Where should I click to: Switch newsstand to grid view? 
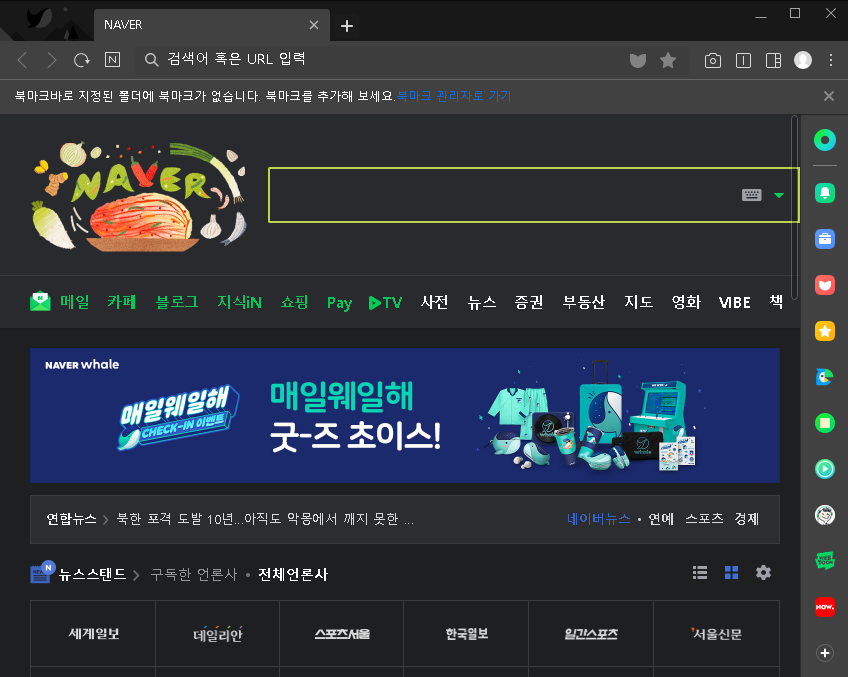click(x=731, y=573)
